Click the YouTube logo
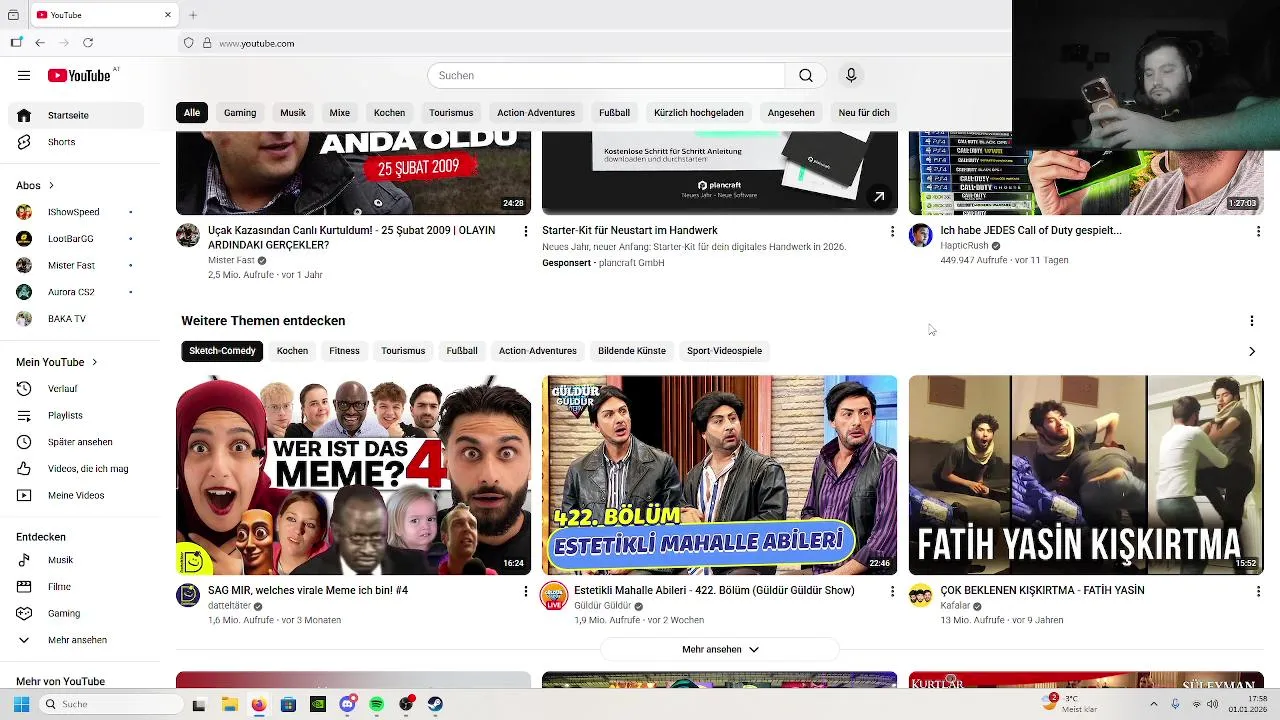 pos(79,76)
